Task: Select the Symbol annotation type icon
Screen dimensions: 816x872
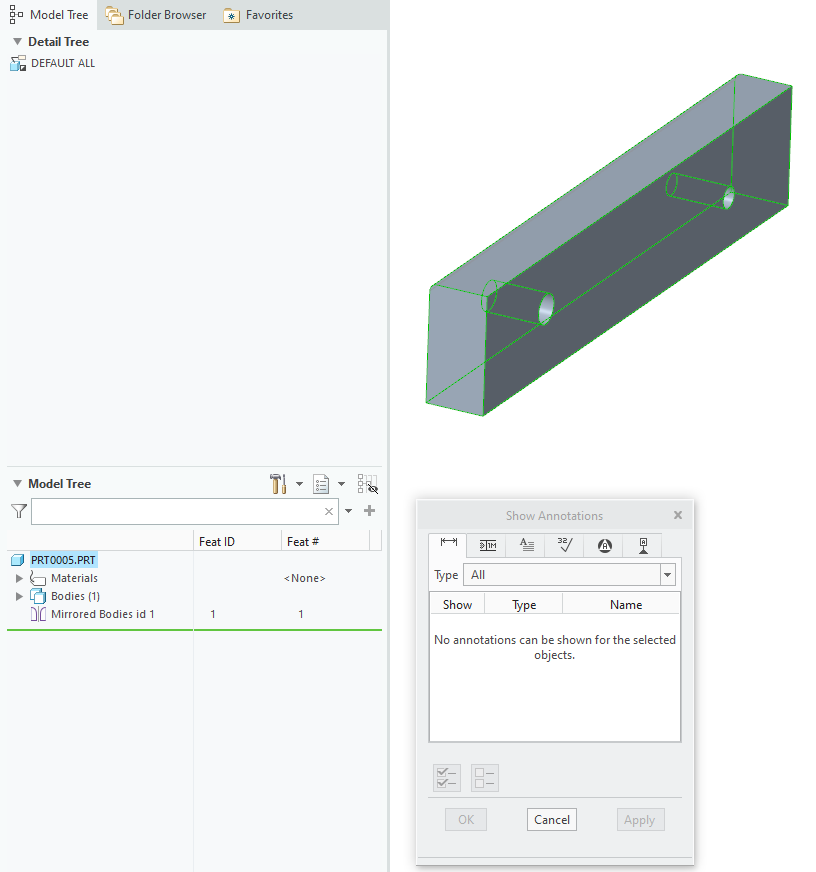Action: [604, 546]
